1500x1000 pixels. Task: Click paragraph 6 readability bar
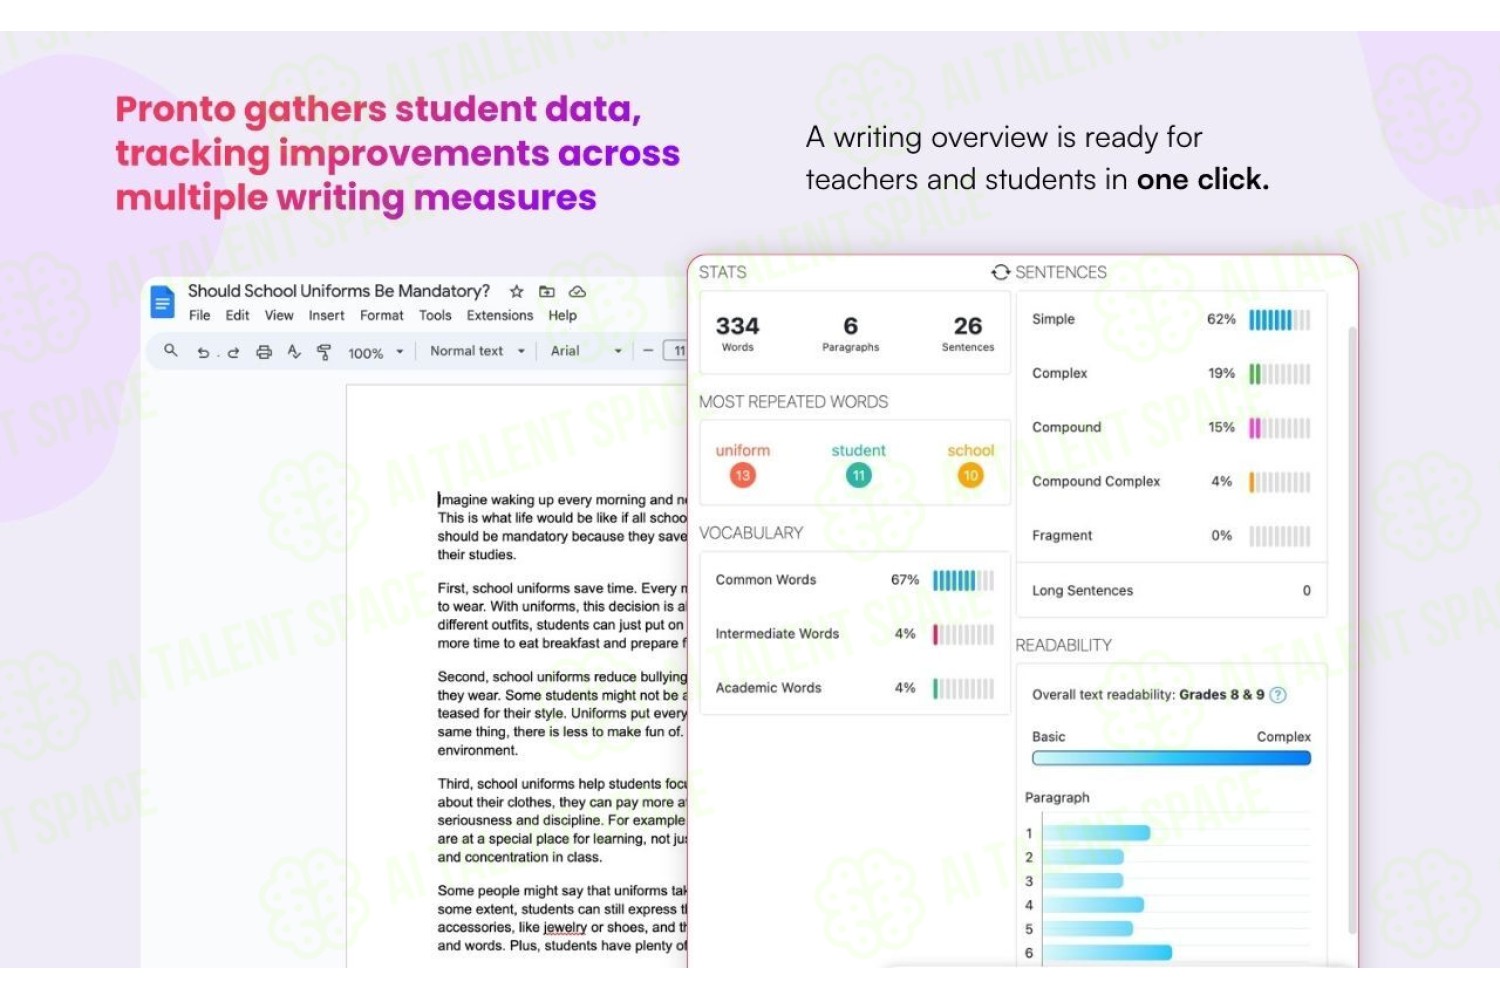pyautogui.click(x=1108, y=953)
